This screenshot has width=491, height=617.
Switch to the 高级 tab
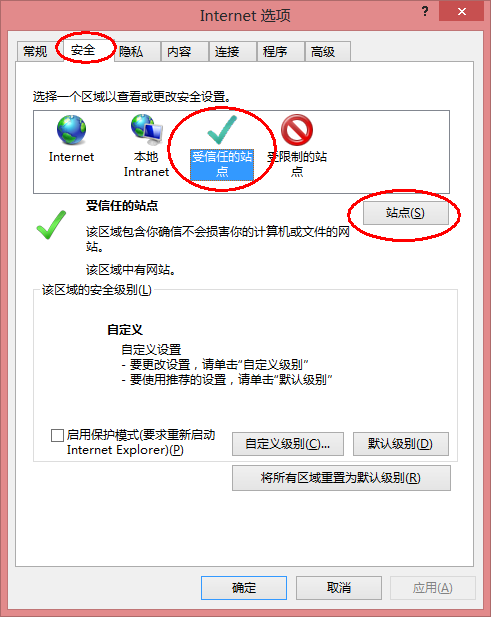323,51
